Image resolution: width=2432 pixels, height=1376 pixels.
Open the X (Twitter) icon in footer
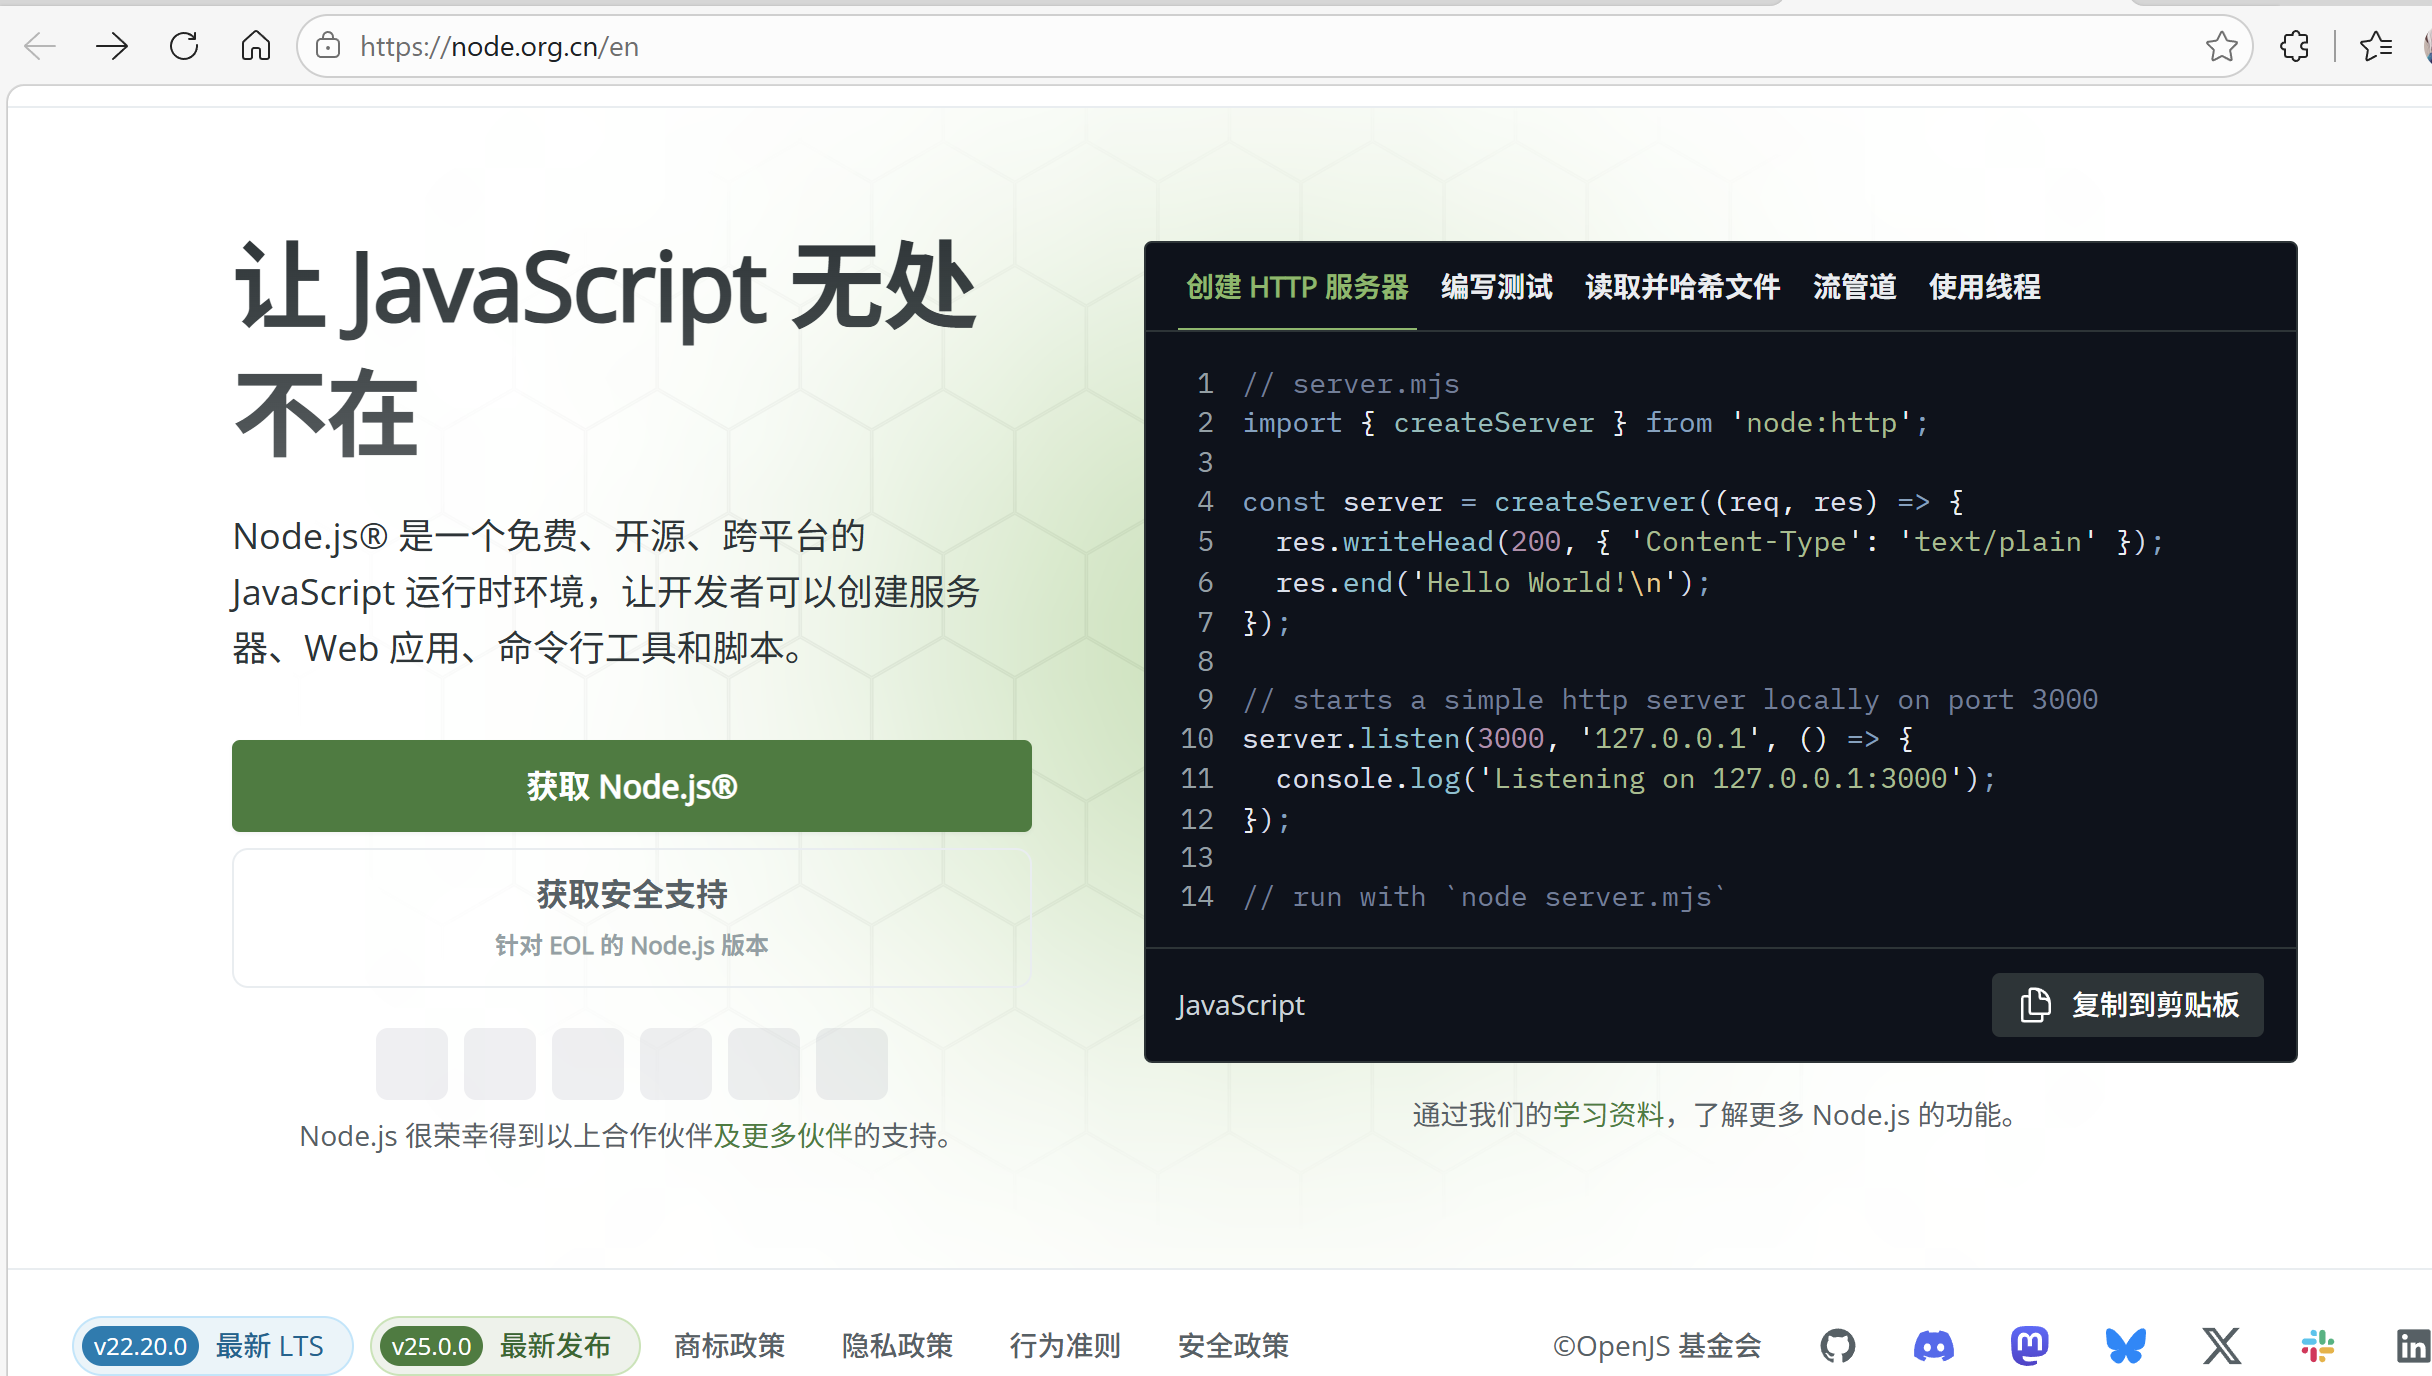pyautogui.click(x=2222, y=1346)
